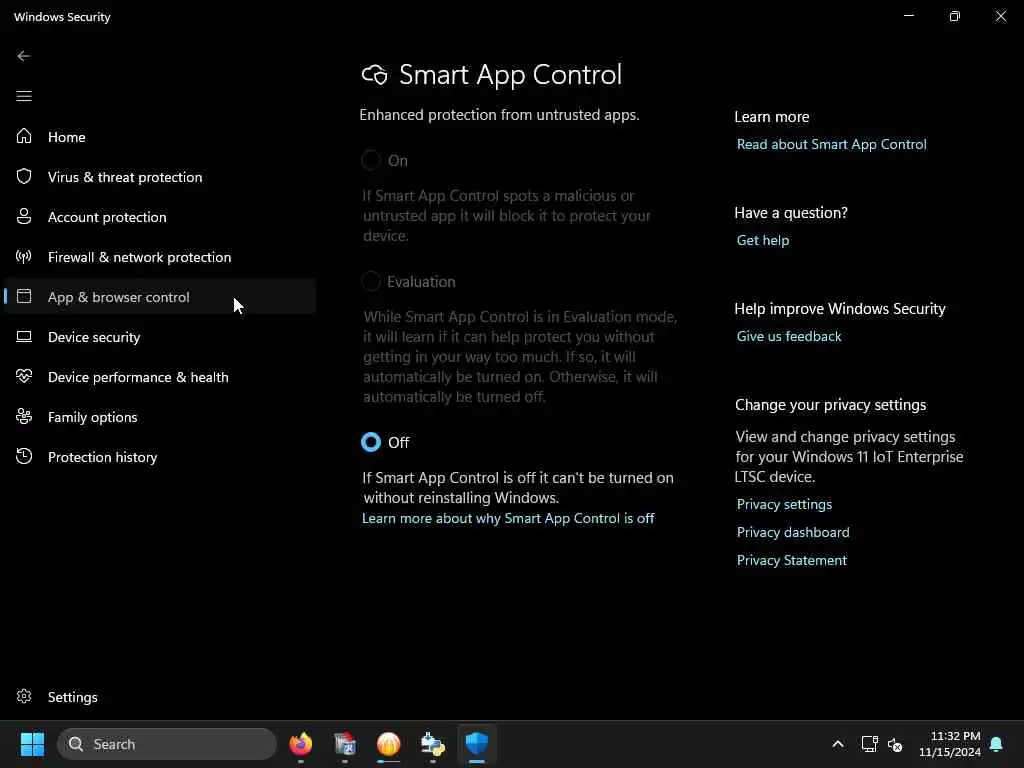
Task: Click the Account protection person icon
Action: click(x=24, y=216)
